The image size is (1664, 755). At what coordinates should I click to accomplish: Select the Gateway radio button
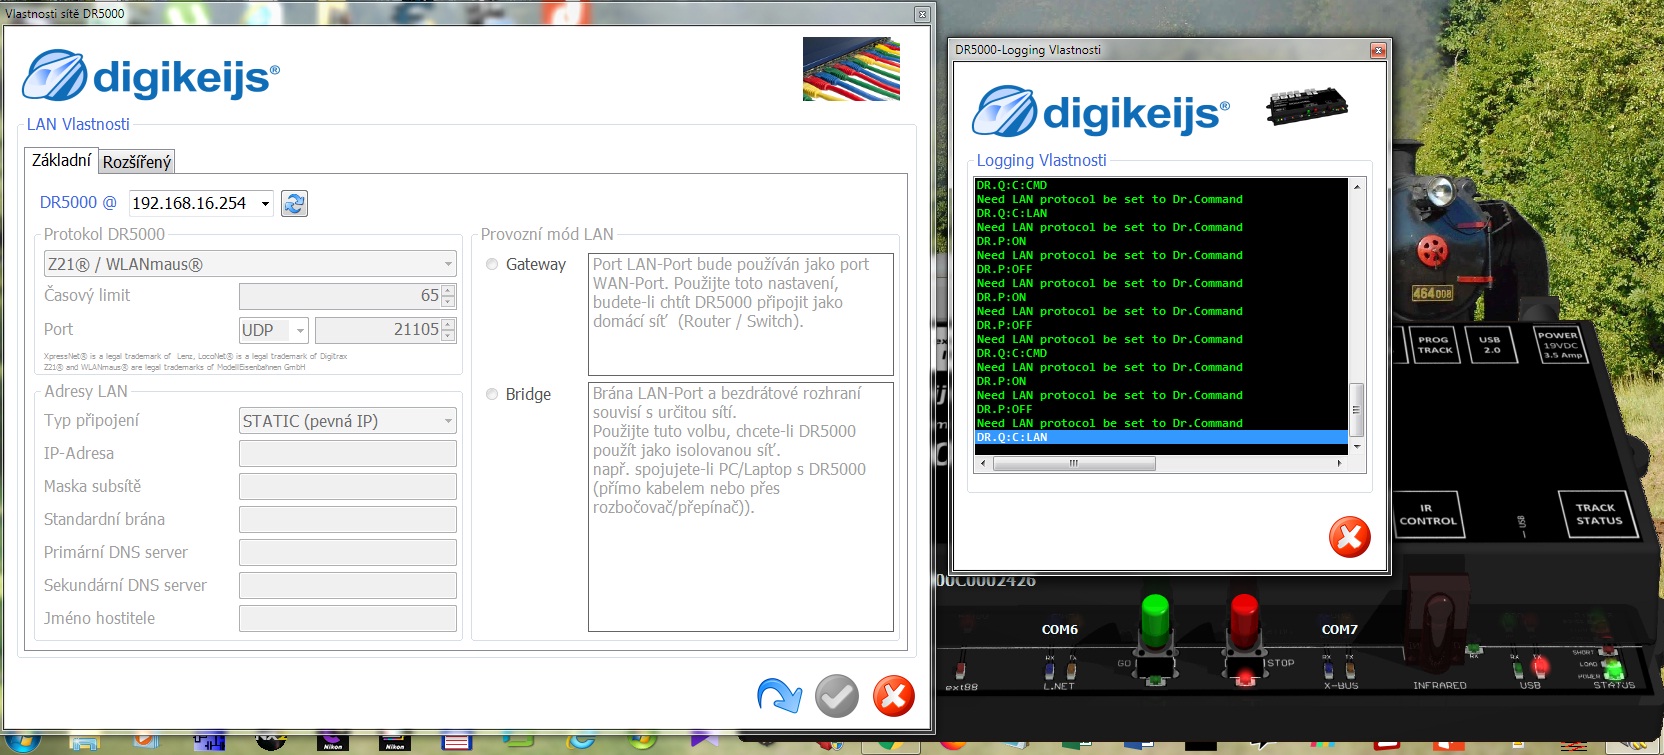pos(492,265)
